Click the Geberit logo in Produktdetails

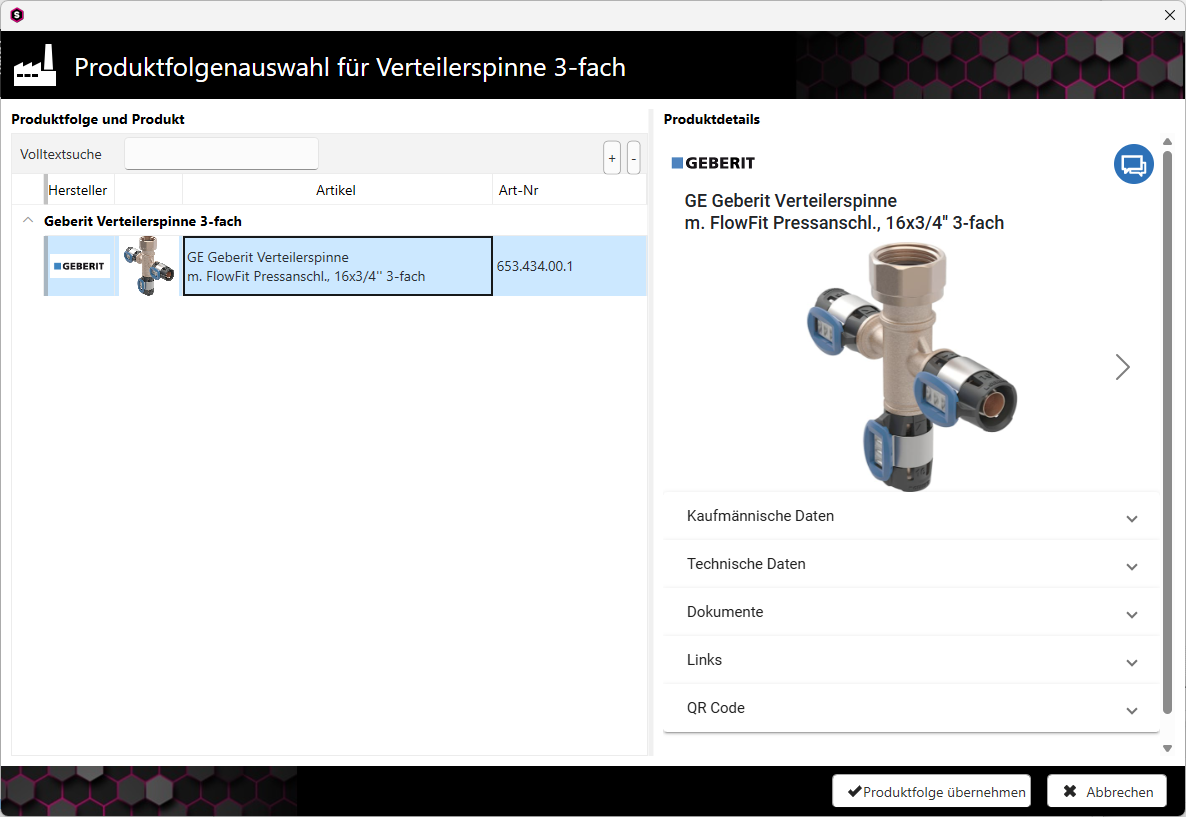(x=713, y=163)
